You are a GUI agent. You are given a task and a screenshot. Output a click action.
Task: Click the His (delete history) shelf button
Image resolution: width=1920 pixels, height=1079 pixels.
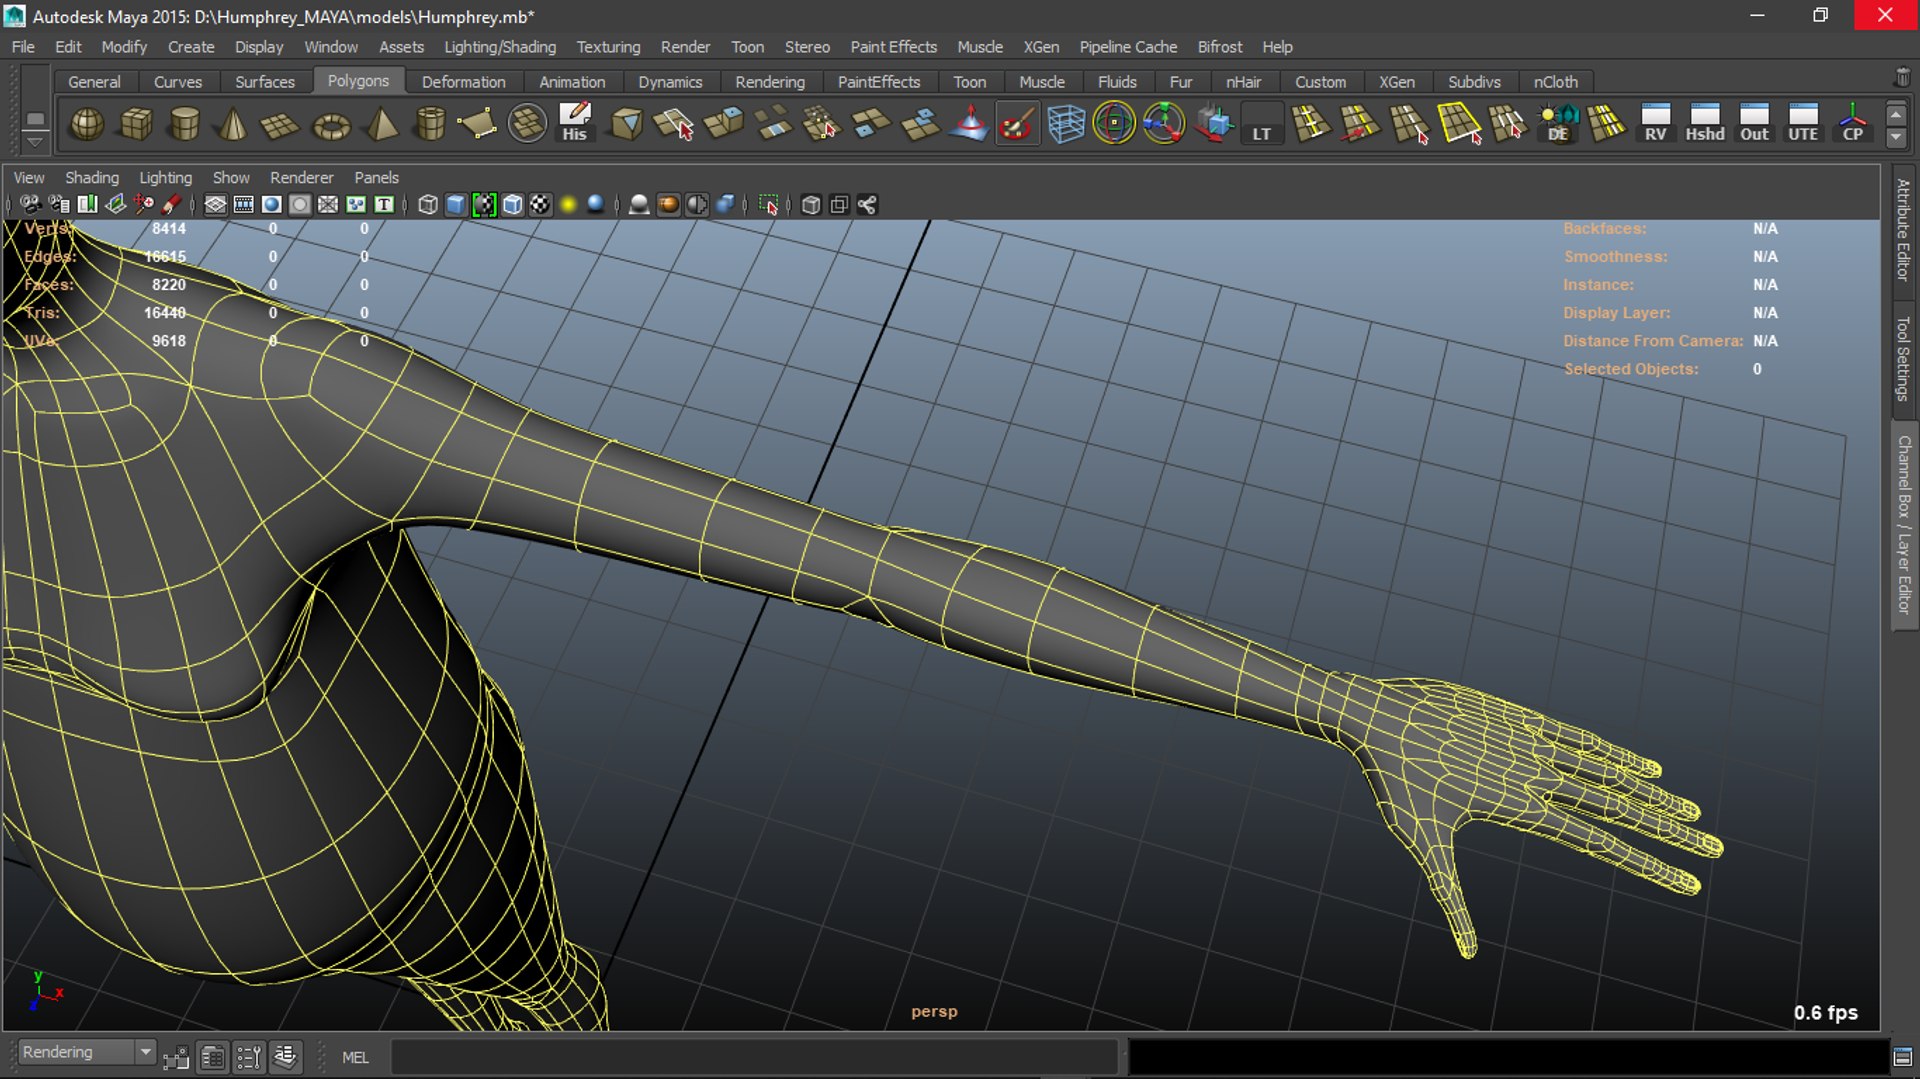click(x=575, y=124)
